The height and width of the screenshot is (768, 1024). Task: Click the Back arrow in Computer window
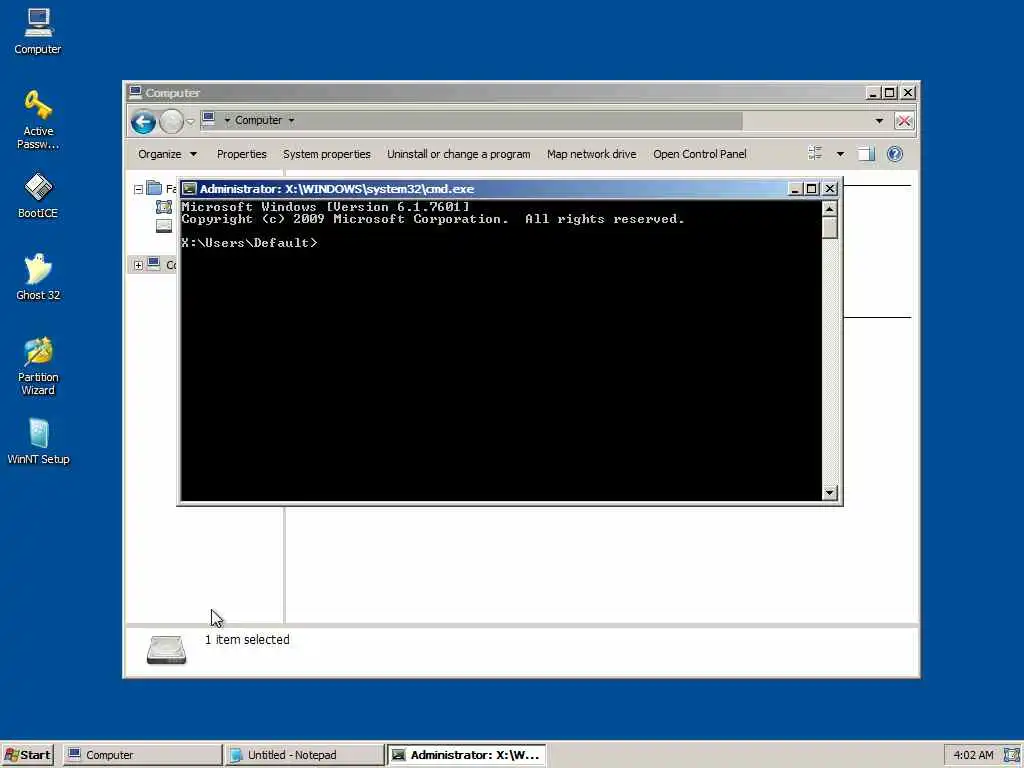pyautogui.click(x=143, y=121)
